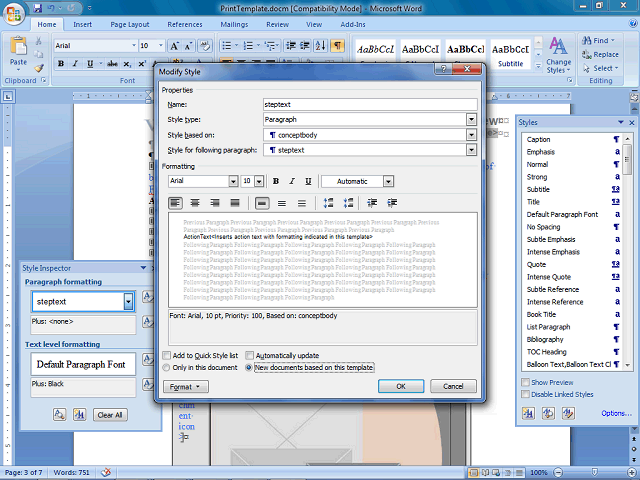Screen dimensions: 640x480
Task: Click New Style icon in Styles pane
Action: click(529, 413)
